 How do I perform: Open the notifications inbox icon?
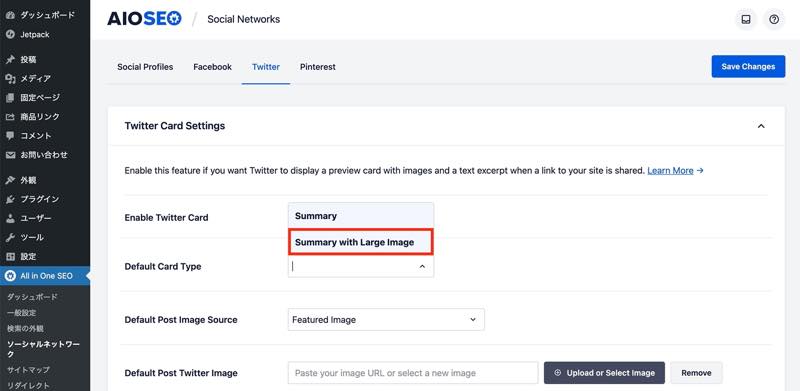pos(746,20)
